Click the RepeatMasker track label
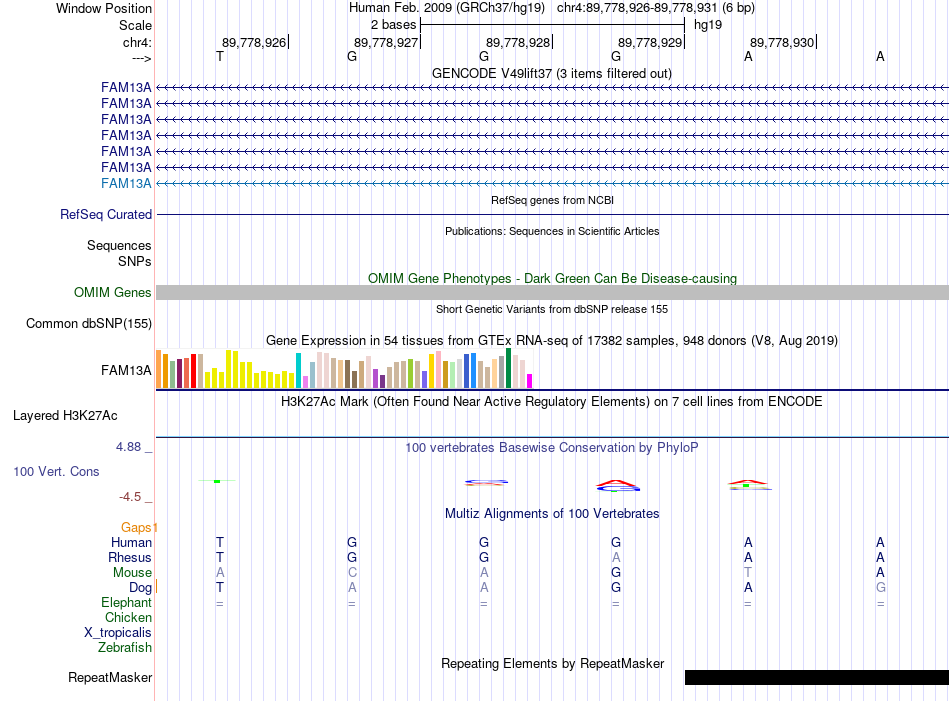The height and width of the screenshot is (701, 950). click(x=110, y=677)
